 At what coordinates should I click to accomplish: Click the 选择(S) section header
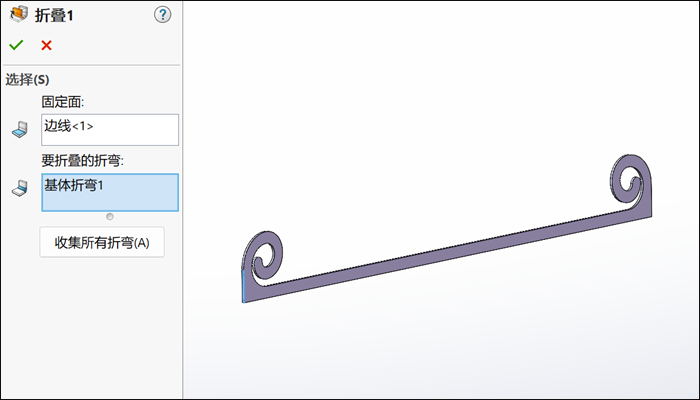coord(27,80)
